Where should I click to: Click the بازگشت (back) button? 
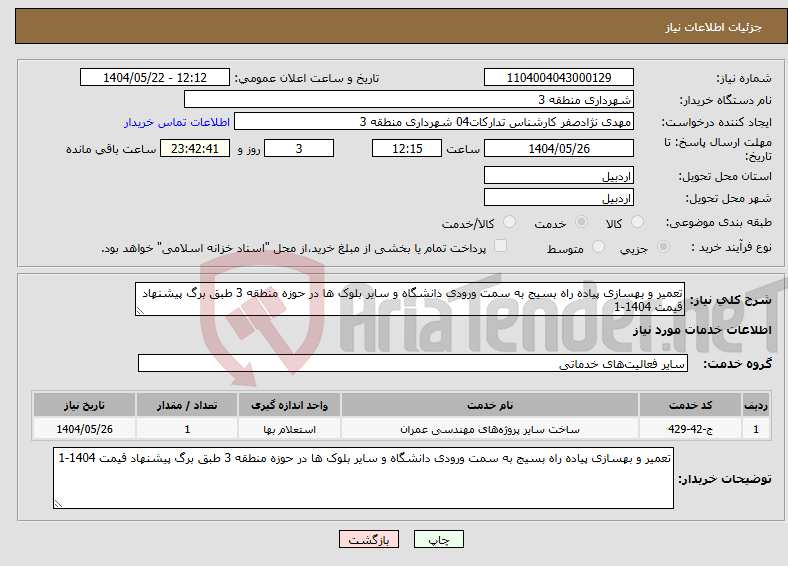pos(369,539)
